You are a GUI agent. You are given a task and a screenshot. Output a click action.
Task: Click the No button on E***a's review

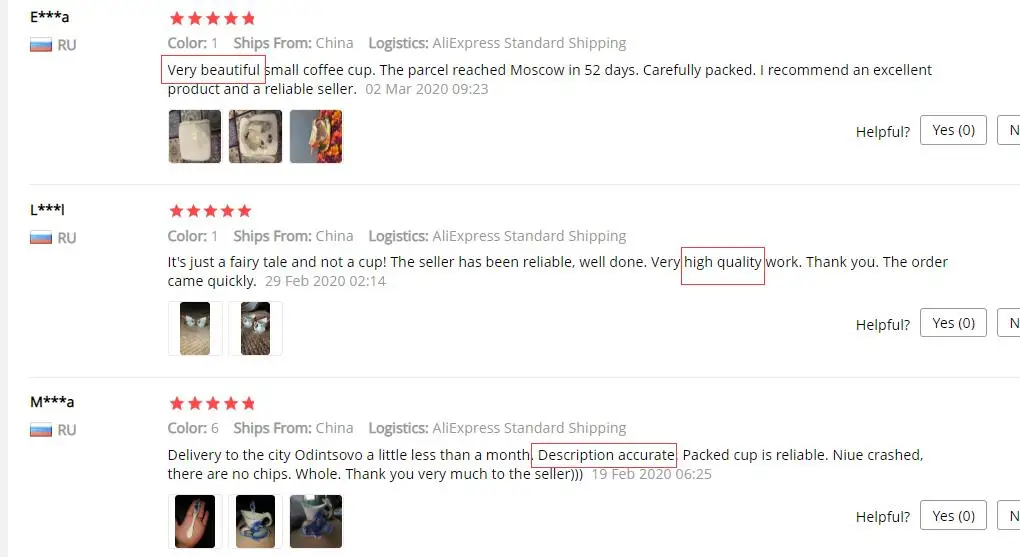pyautogui.click(x=1009, y=130)
